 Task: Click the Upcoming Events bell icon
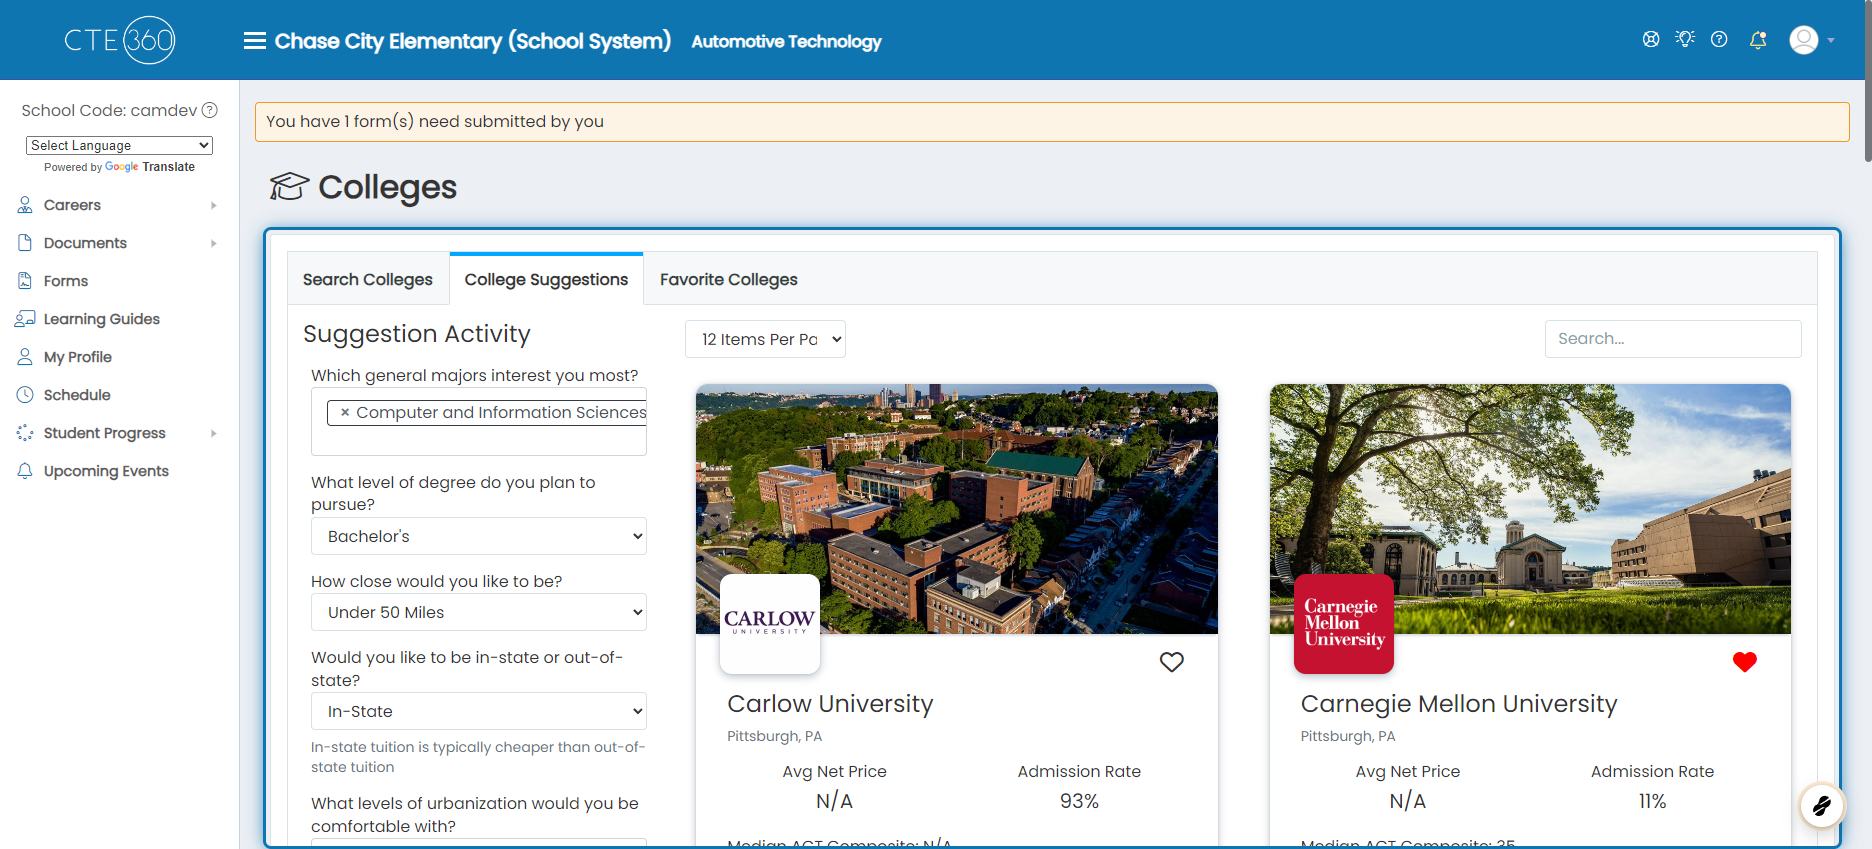click(25, 471)
